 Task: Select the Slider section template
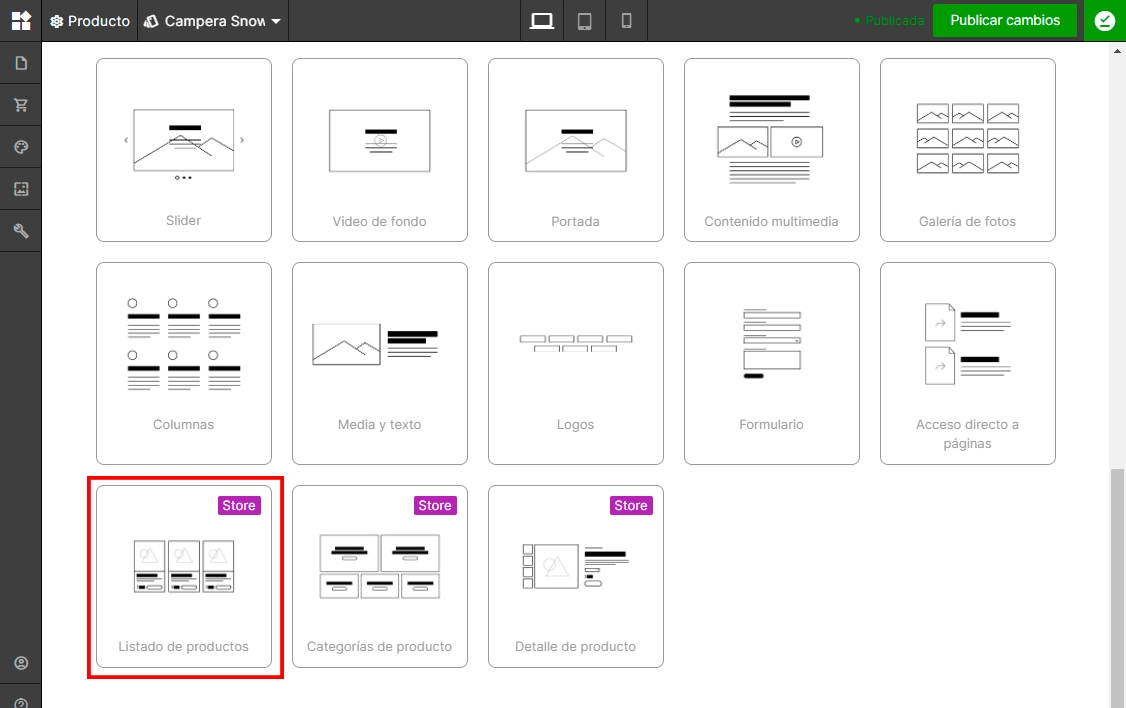tap(184, 149)
